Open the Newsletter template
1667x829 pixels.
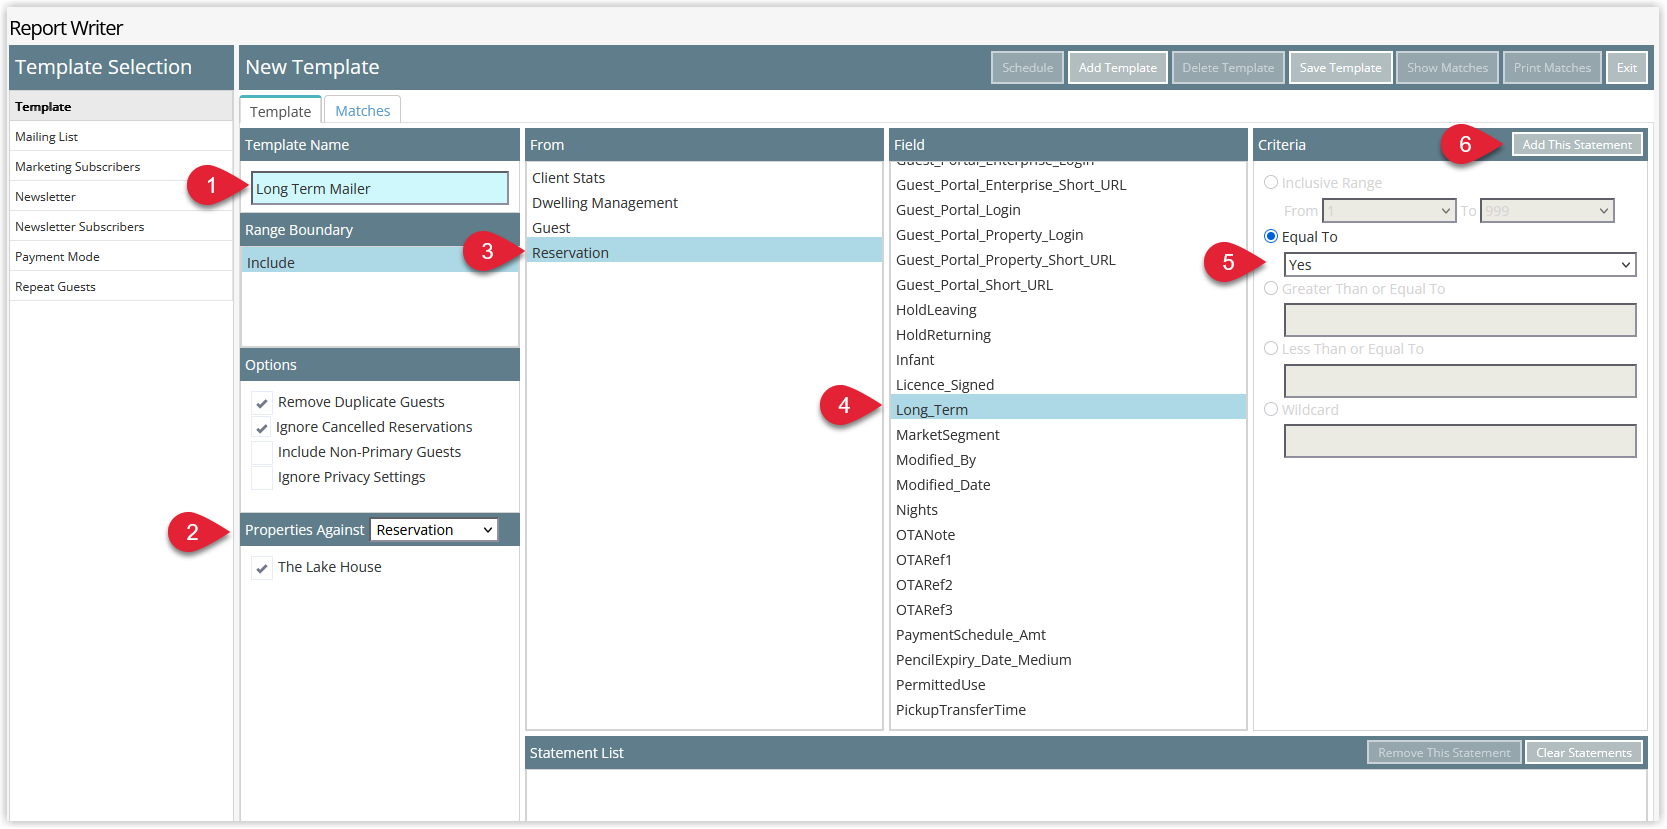[121, 197]
